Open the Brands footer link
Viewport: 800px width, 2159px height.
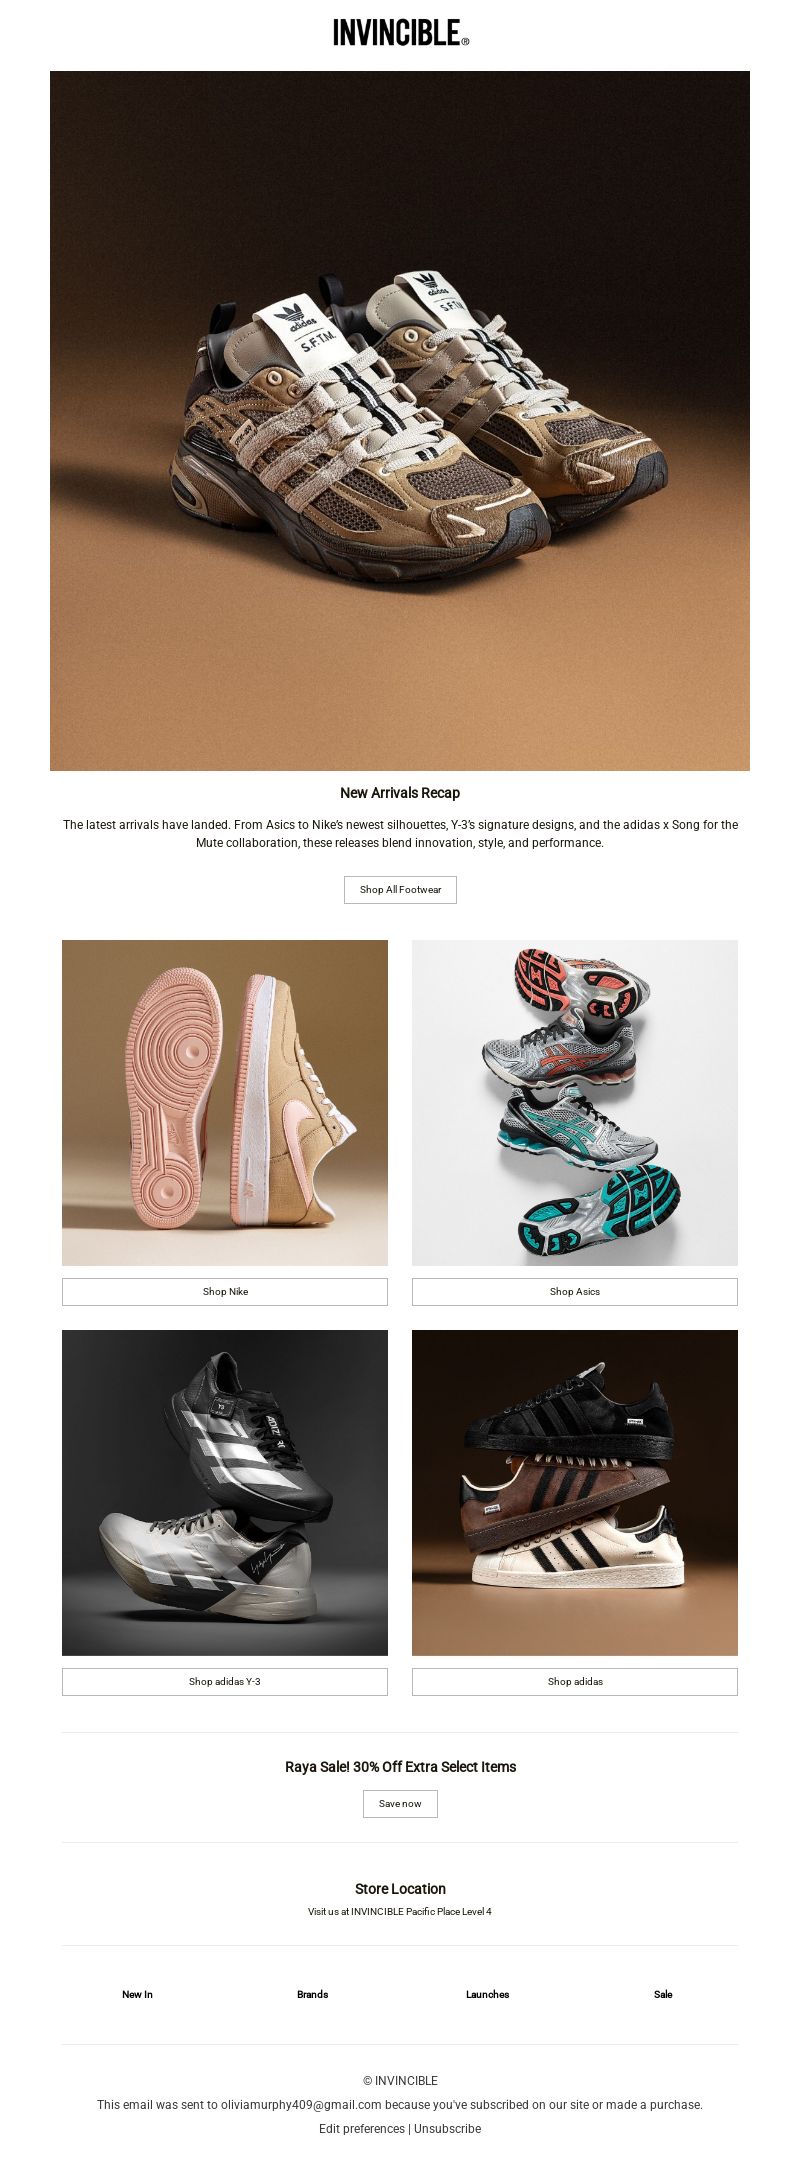coord(312,1994)
